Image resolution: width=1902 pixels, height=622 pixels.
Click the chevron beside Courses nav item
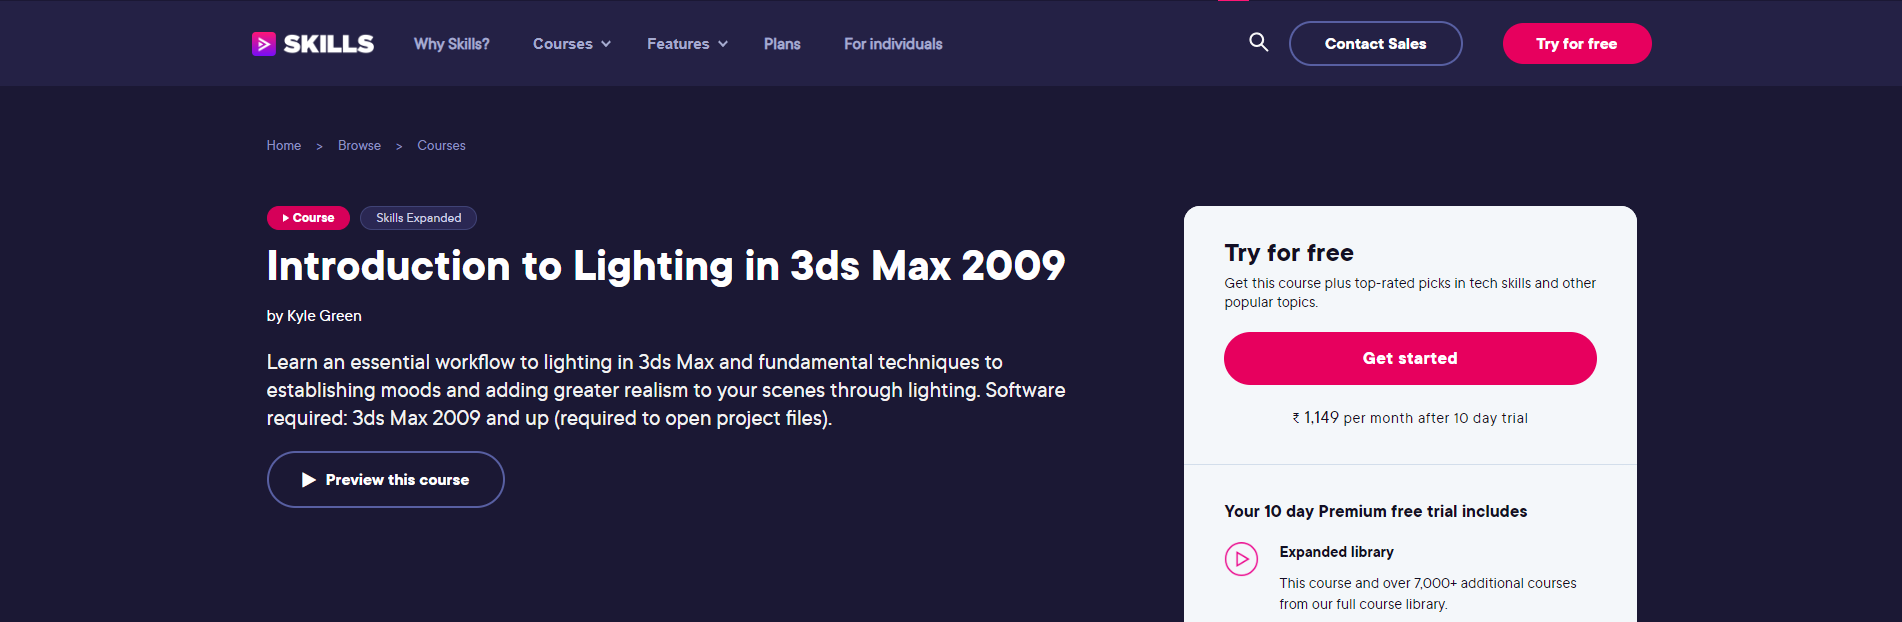click(x=606, y=45)
